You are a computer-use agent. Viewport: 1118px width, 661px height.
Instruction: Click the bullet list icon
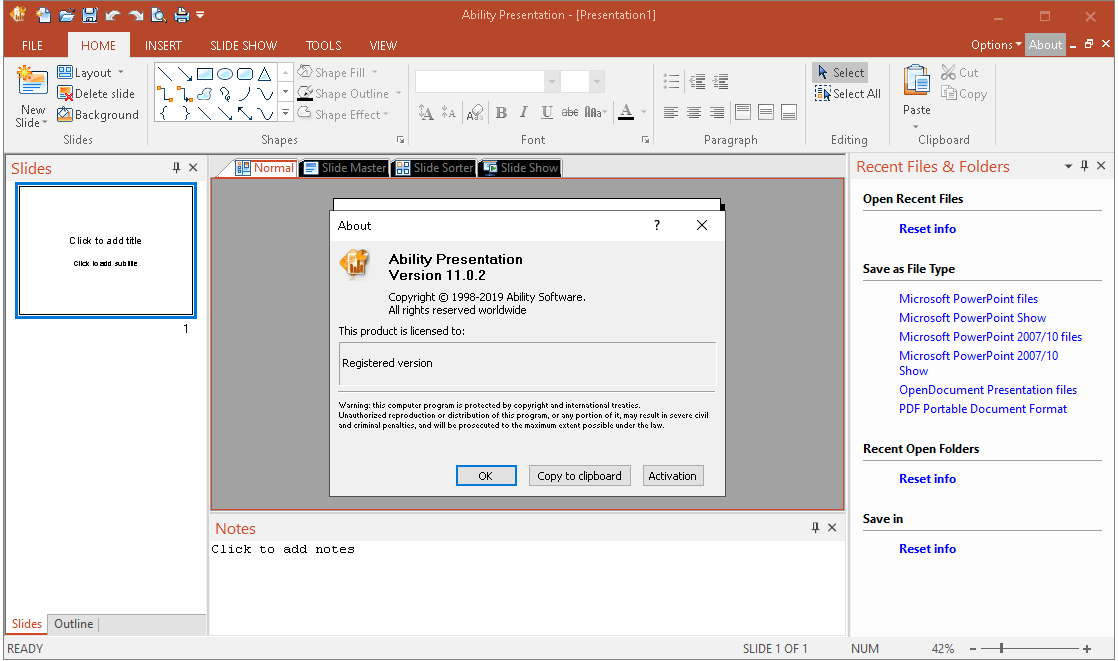click(671, 81)
